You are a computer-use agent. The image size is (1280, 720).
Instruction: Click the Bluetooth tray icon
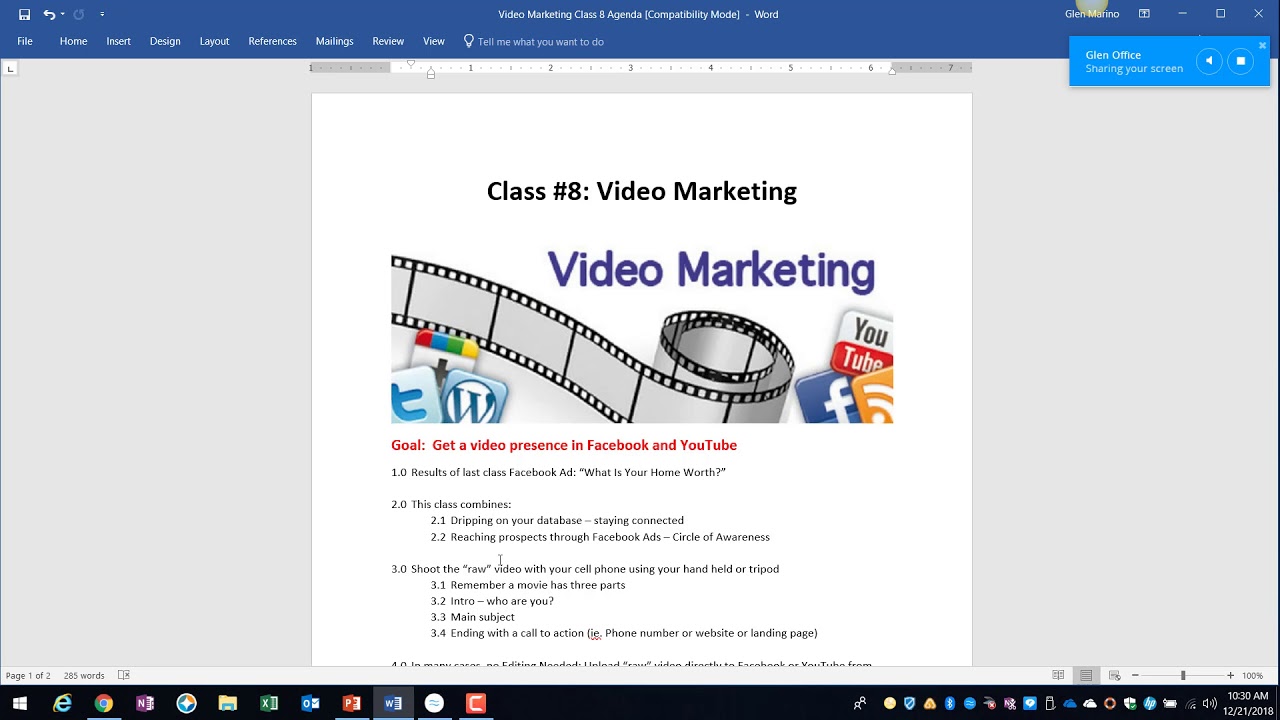click(x=950, y=704)
